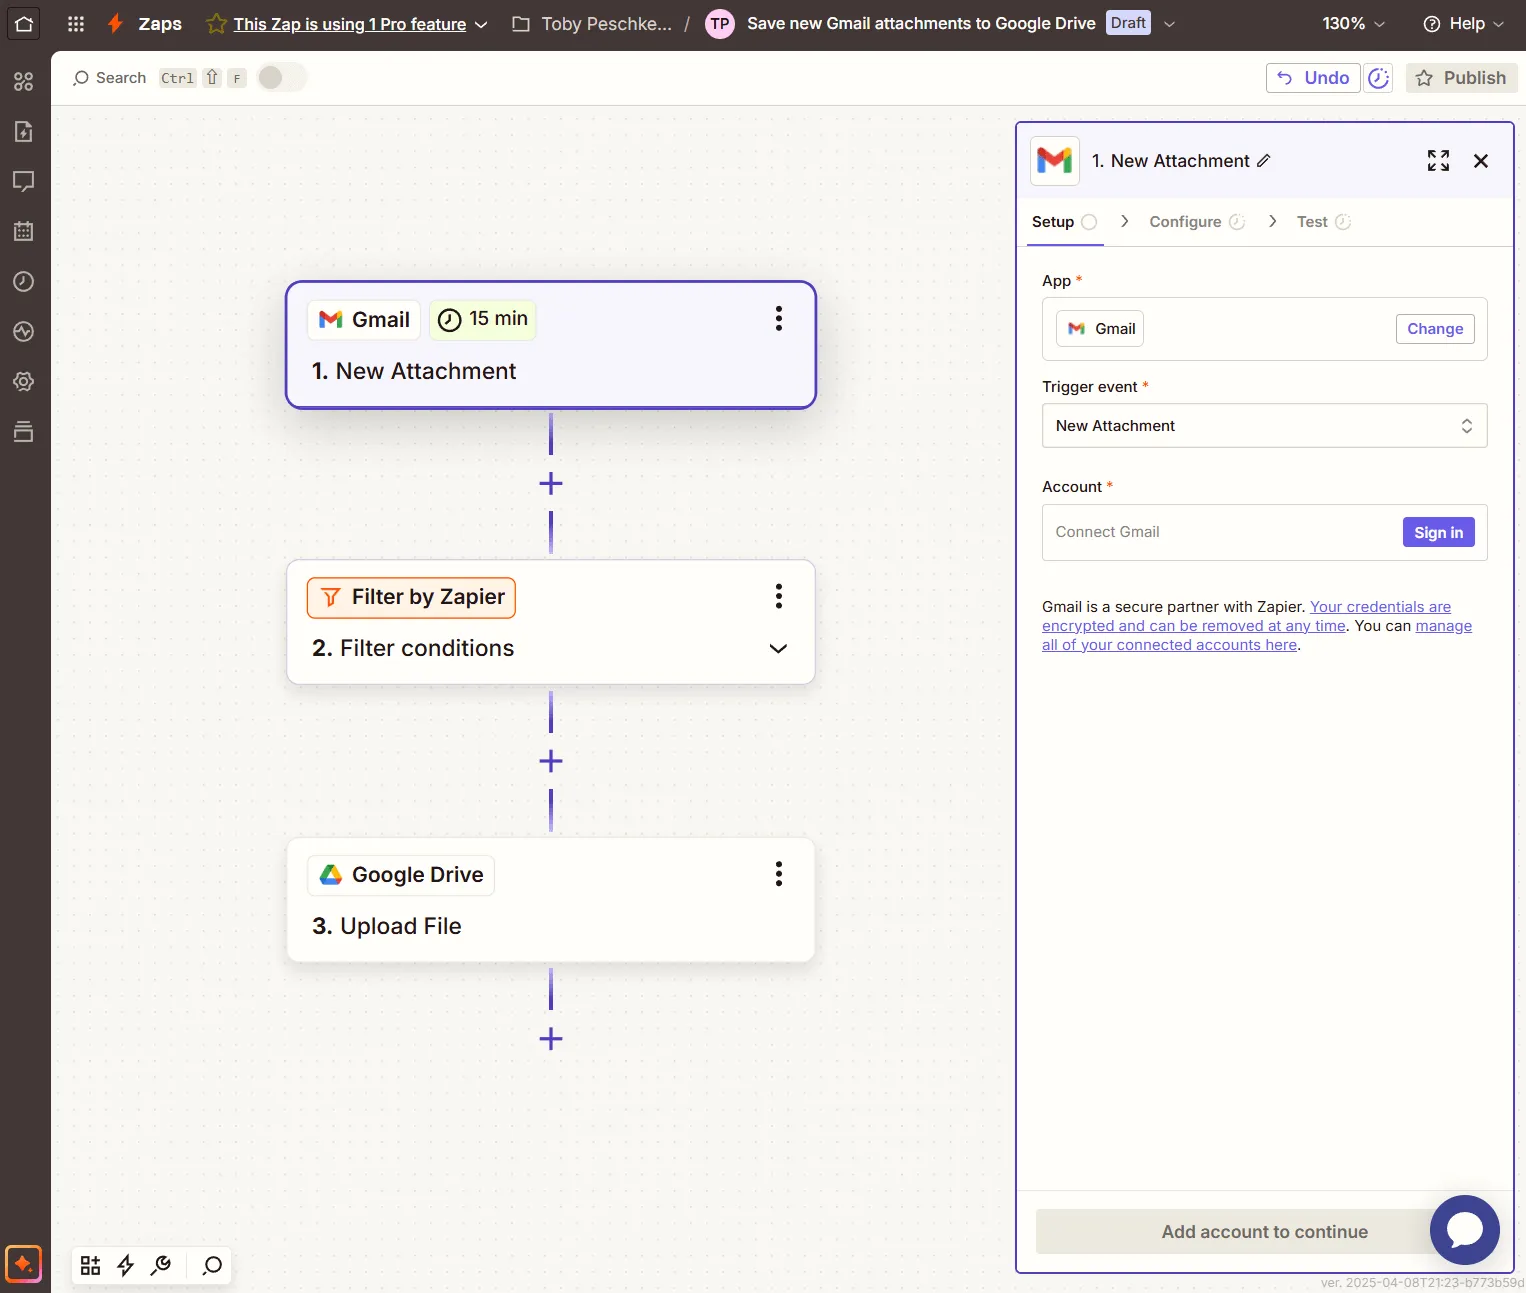The width and height of the screenshot is (1526, 1293).
Task: Open the Toby Peschke folder breadcrumb
Action: coord(591,24)
